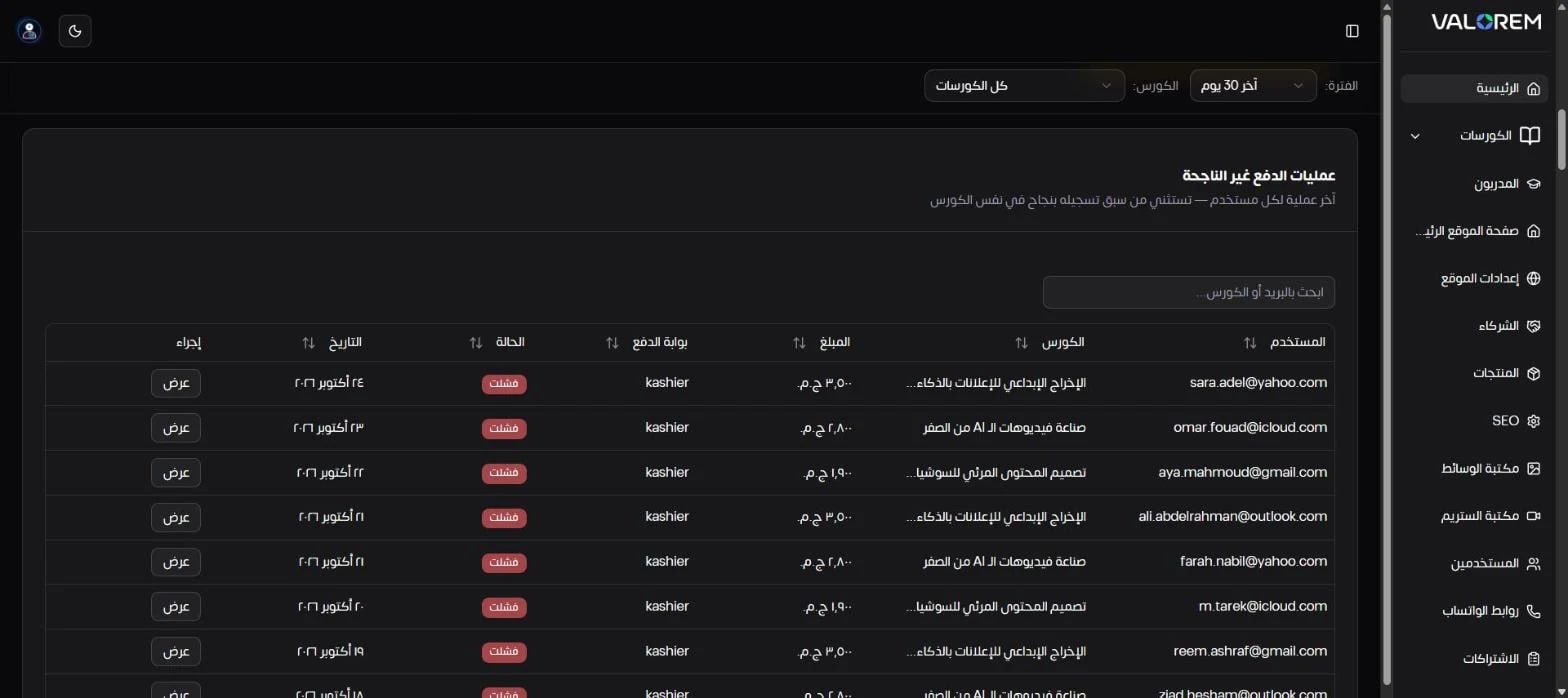Image resolution: width=1568 pixels, height=698 pixels.
Task: Sort by بوابة الدفع column arrows
Action: (x=612, y=343)
